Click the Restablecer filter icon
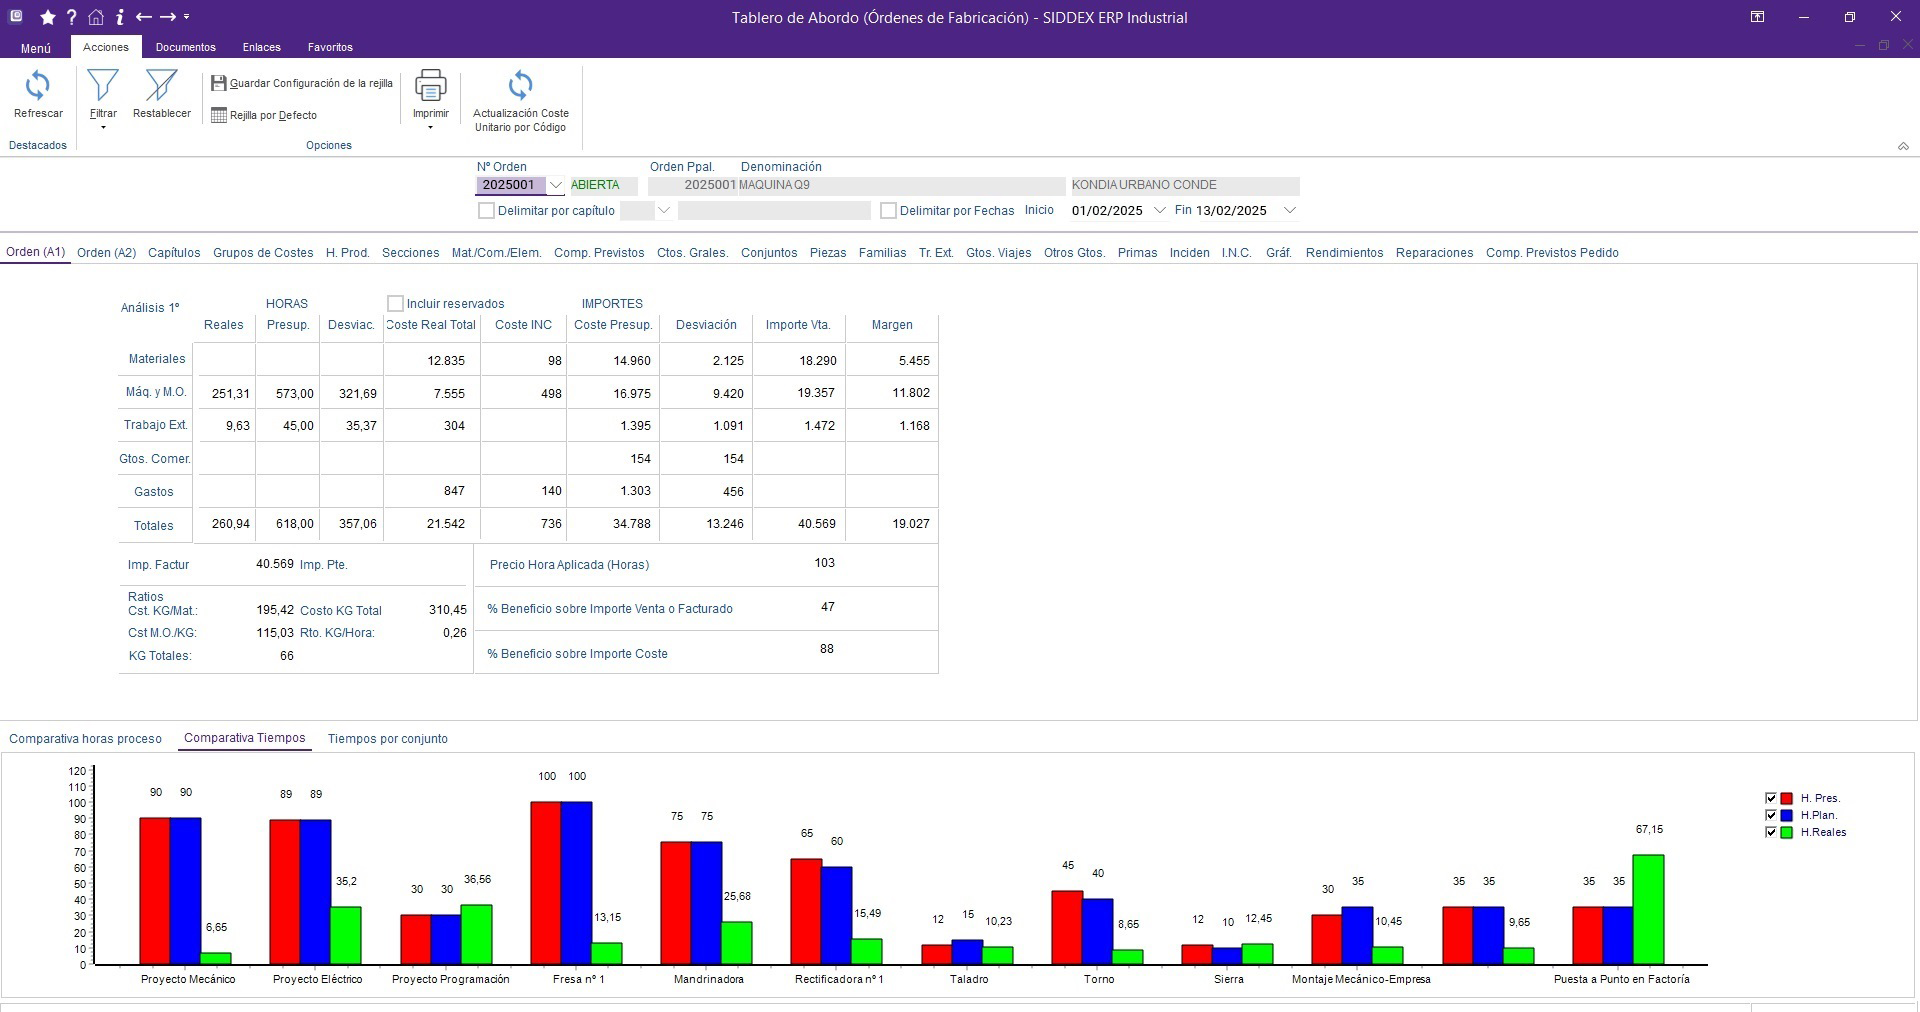 [x=161, y=87]
